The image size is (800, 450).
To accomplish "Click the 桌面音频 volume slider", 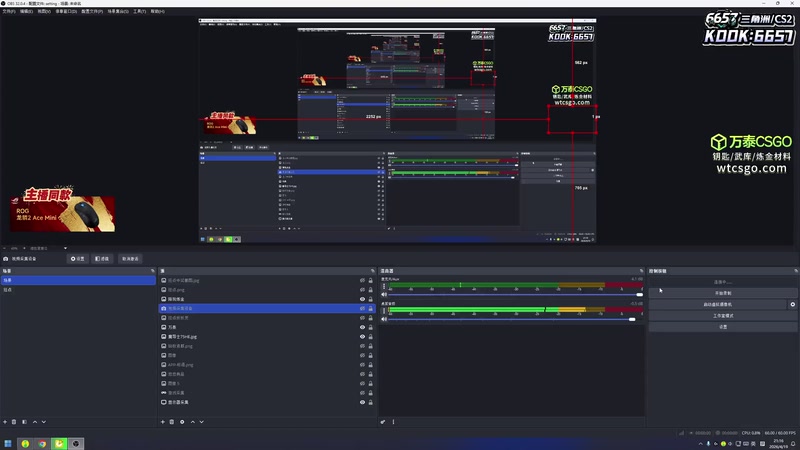I will coord(514,319).
